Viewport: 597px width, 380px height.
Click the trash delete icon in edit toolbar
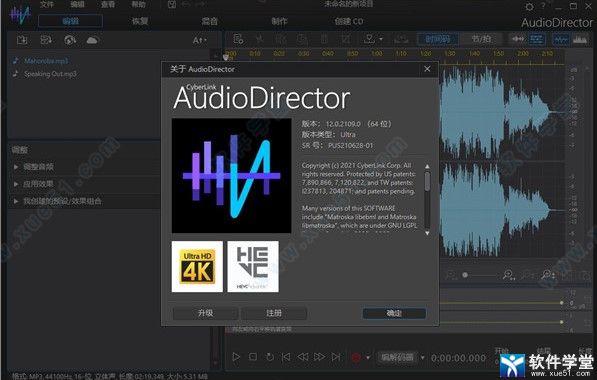(324, 39)
